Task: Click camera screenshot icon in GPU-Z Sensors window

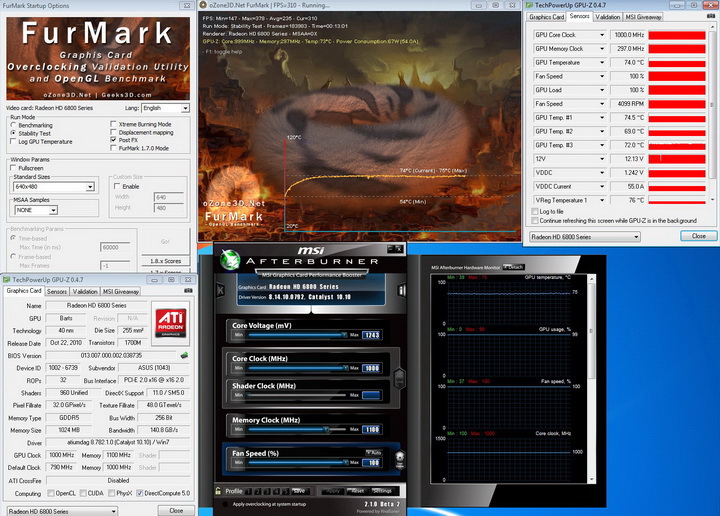Action: tap(711, 16)
